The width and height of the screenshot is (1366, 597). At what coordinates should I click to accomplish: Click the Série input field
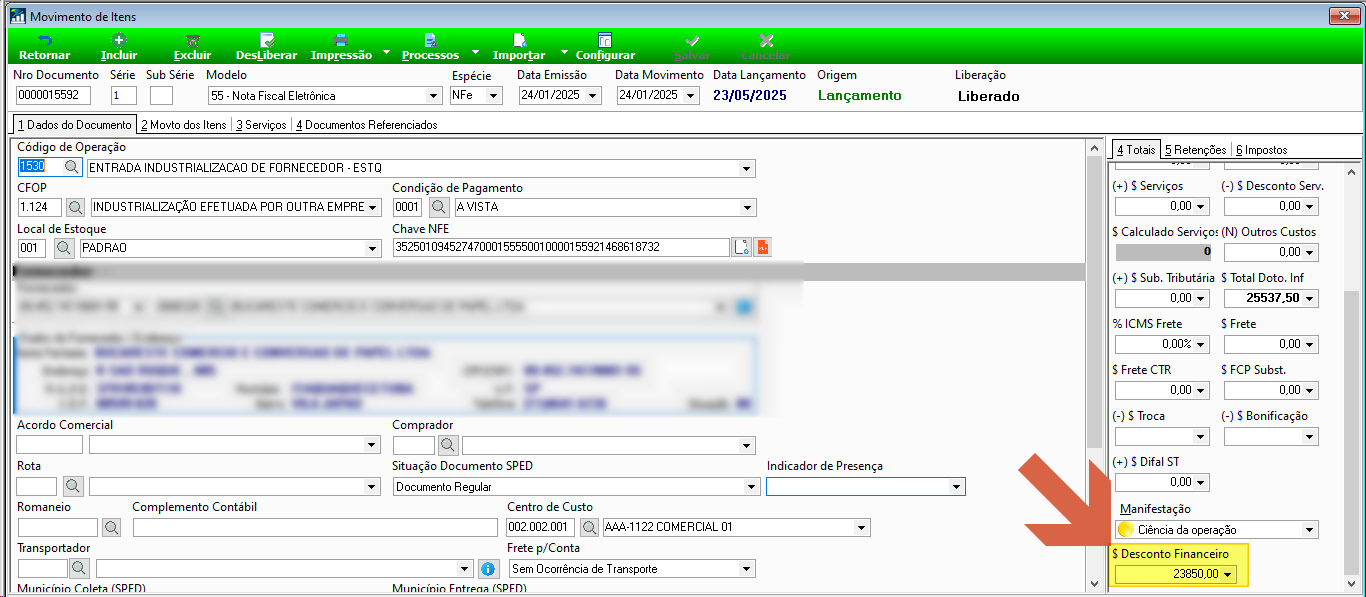point(124,96)
